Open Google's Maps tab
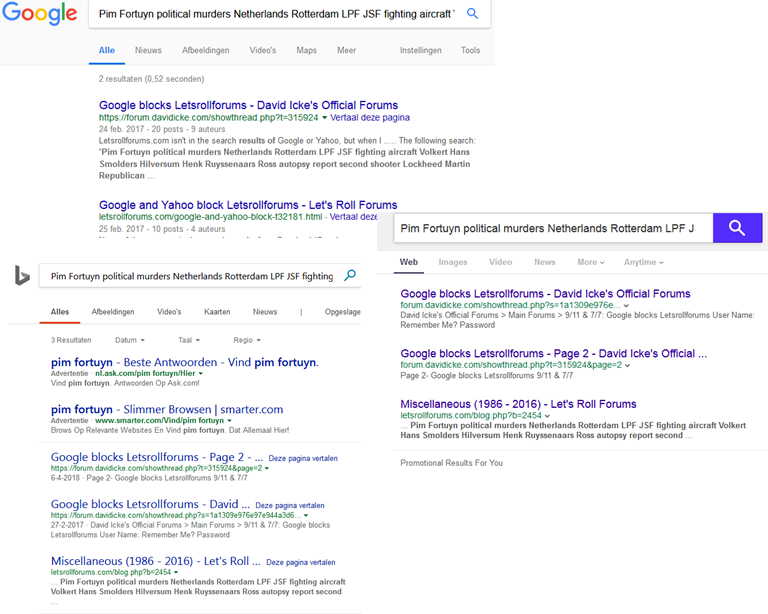Image resolution: width=768 pixels, height=614 pixels. coord(307,50)
